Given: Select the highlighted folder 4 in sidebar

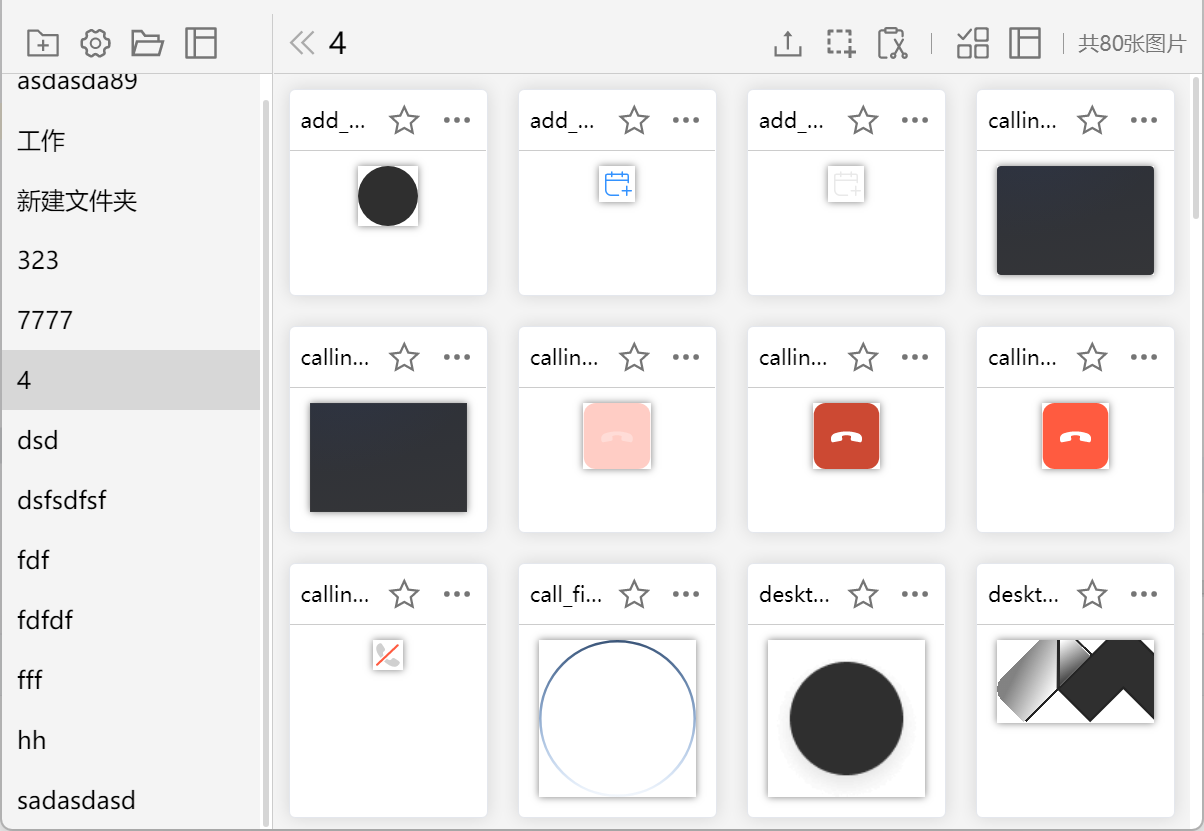Looking at the screenshot, I should [x=131, y=380].
